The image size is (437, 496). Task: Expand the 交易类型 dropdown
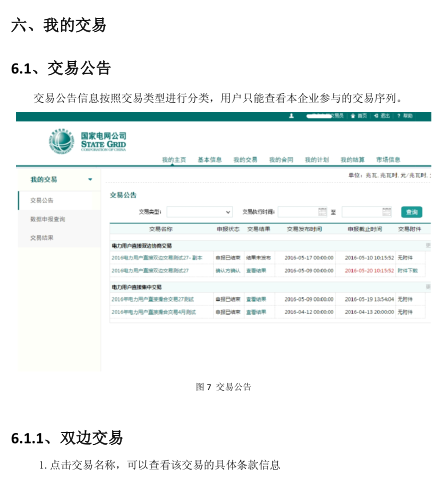point(199,212)
